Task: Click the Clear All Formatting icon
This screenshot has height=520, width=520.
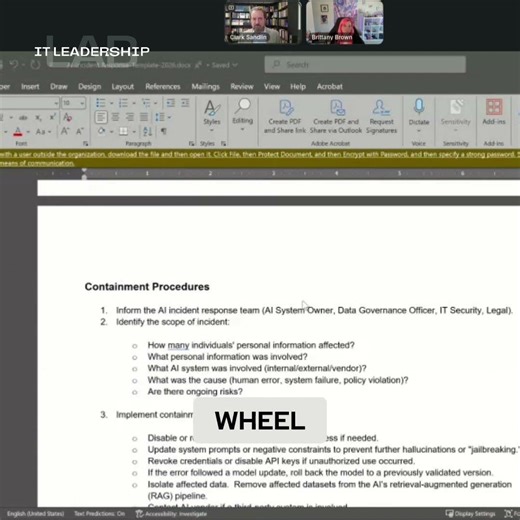Action: pyautogui.click(x=68, y=117)
